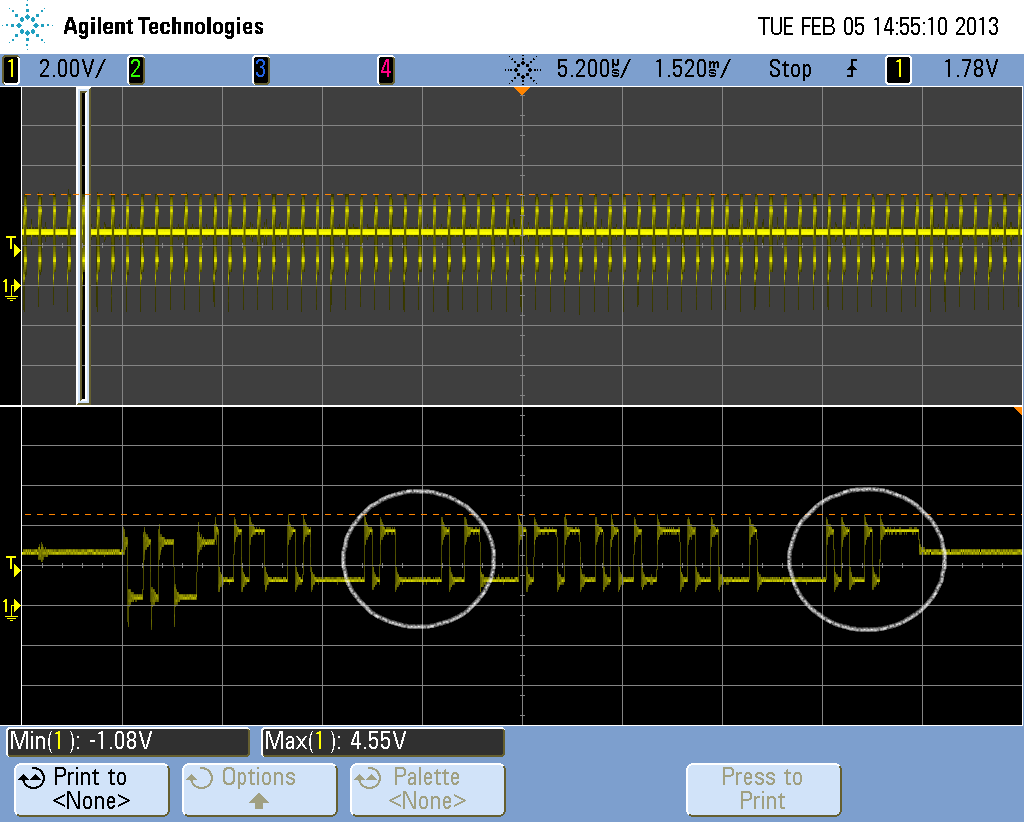Open the Palette softkey
This screenshot has height=822, width=1024.
pyautogui.click(x=428, y=789)
